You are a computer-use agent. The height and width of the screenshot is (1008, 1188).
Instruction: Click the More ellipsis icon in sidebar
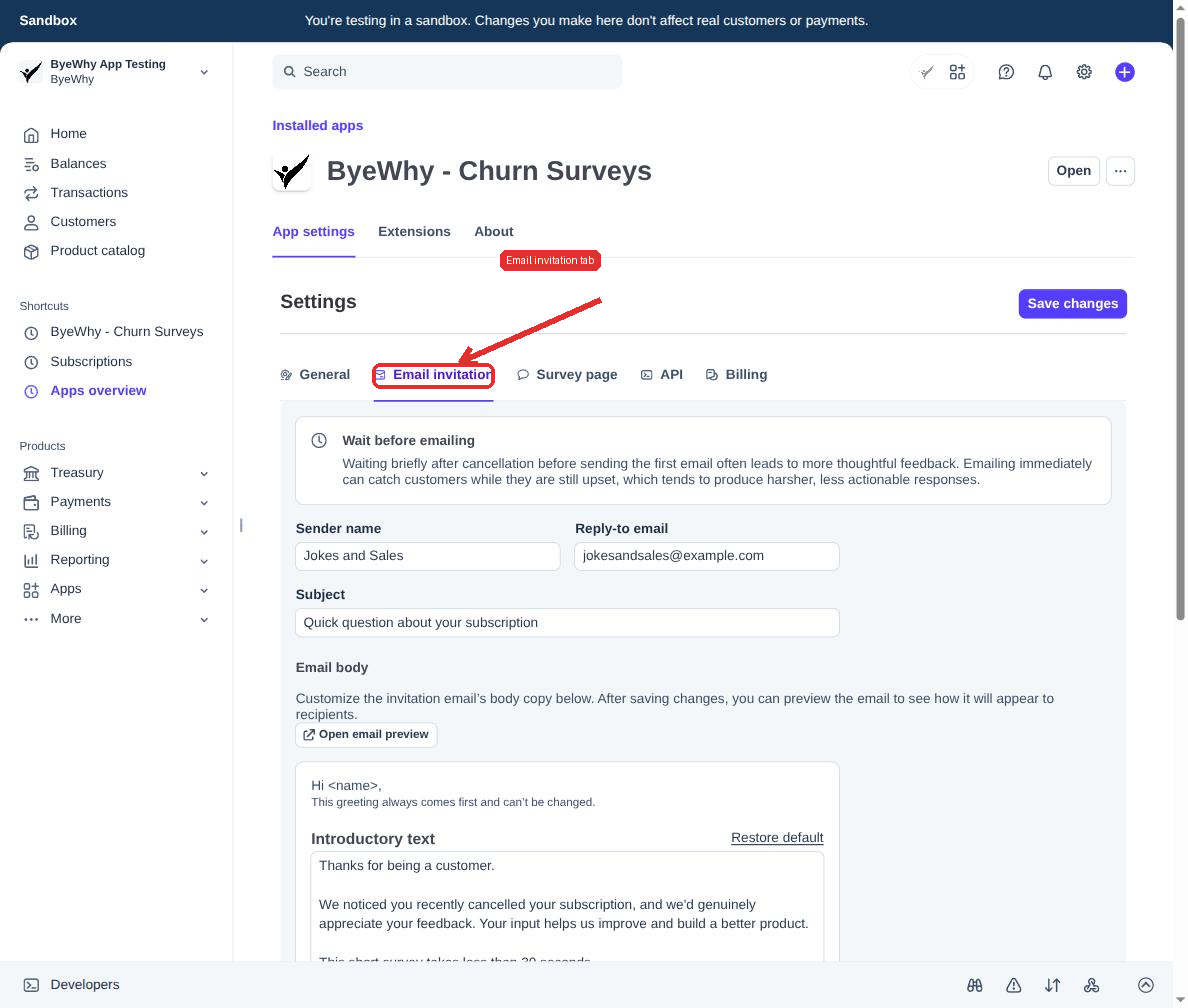[31, 620]
